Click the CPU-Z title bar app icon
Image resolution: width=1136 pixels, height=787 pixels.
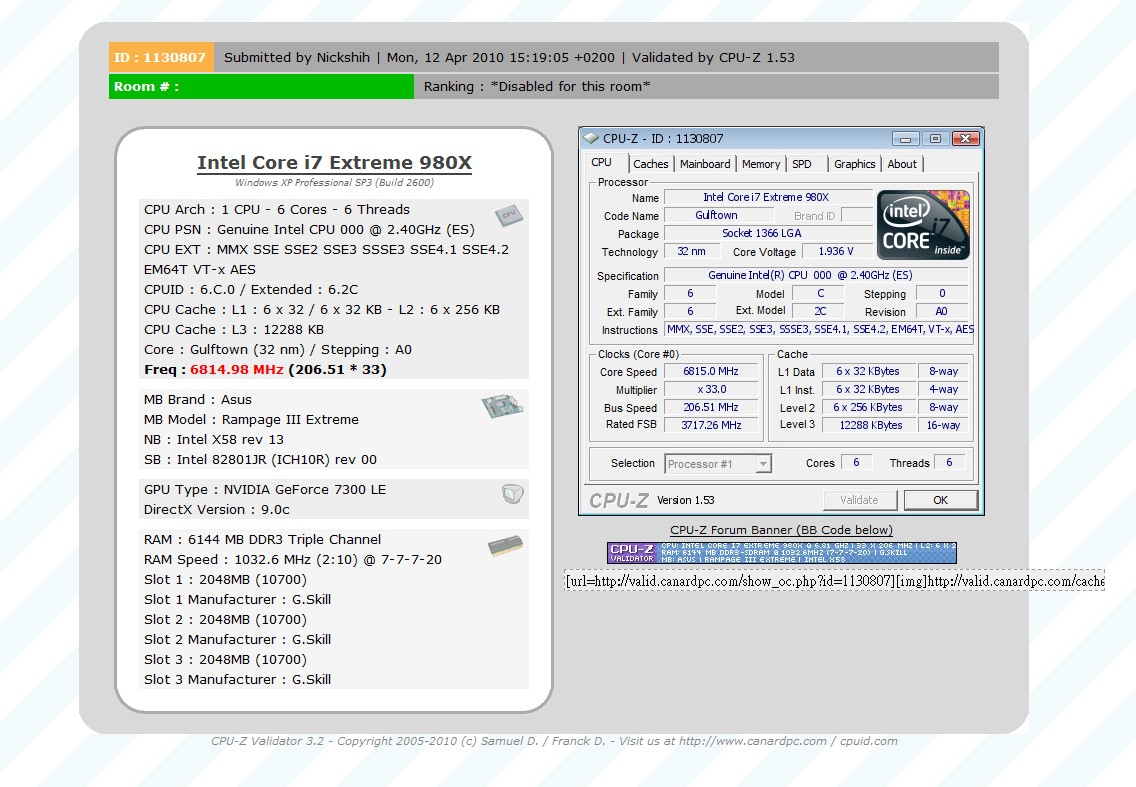pos(591,139)
